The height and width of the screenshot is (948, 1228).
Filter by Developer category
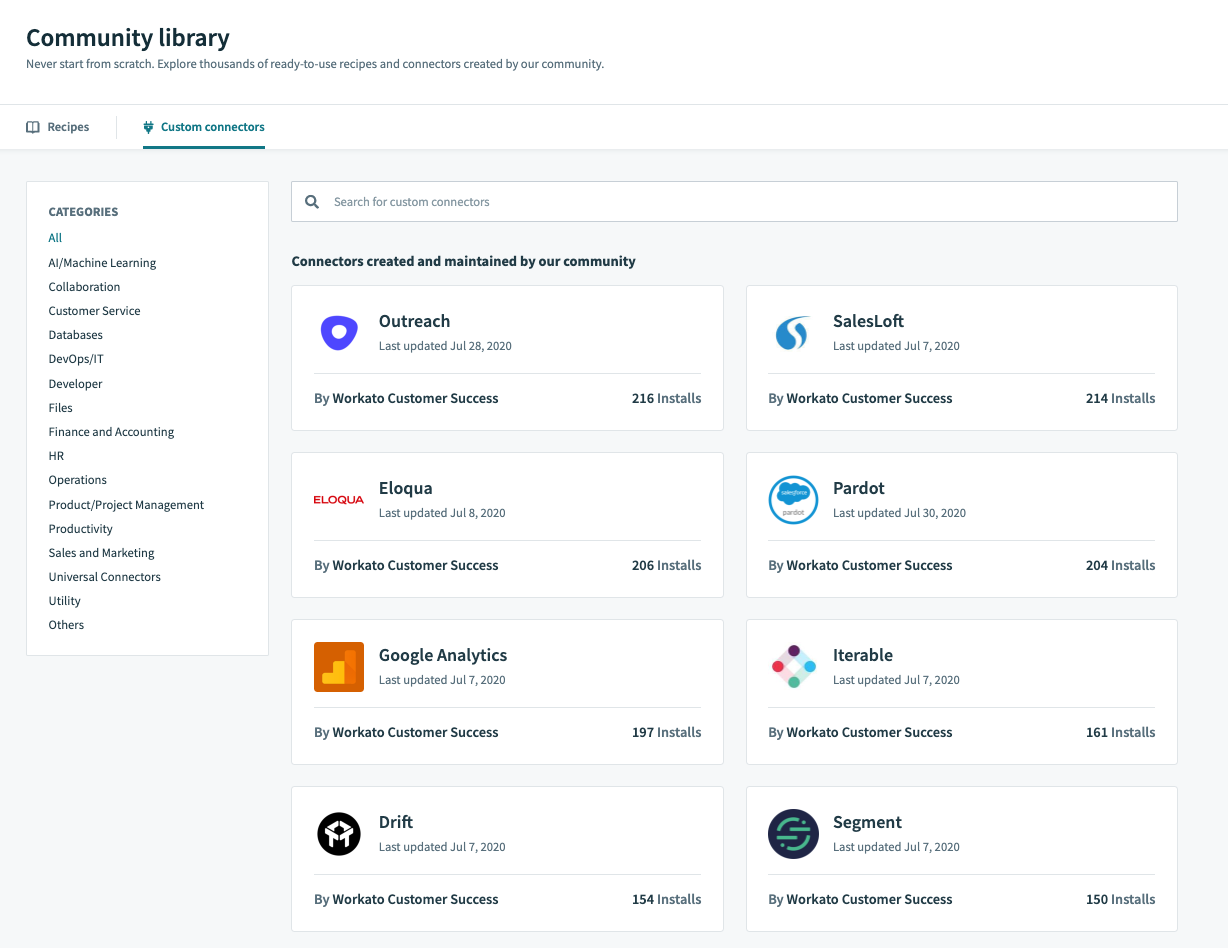click(x=75, y=384)
